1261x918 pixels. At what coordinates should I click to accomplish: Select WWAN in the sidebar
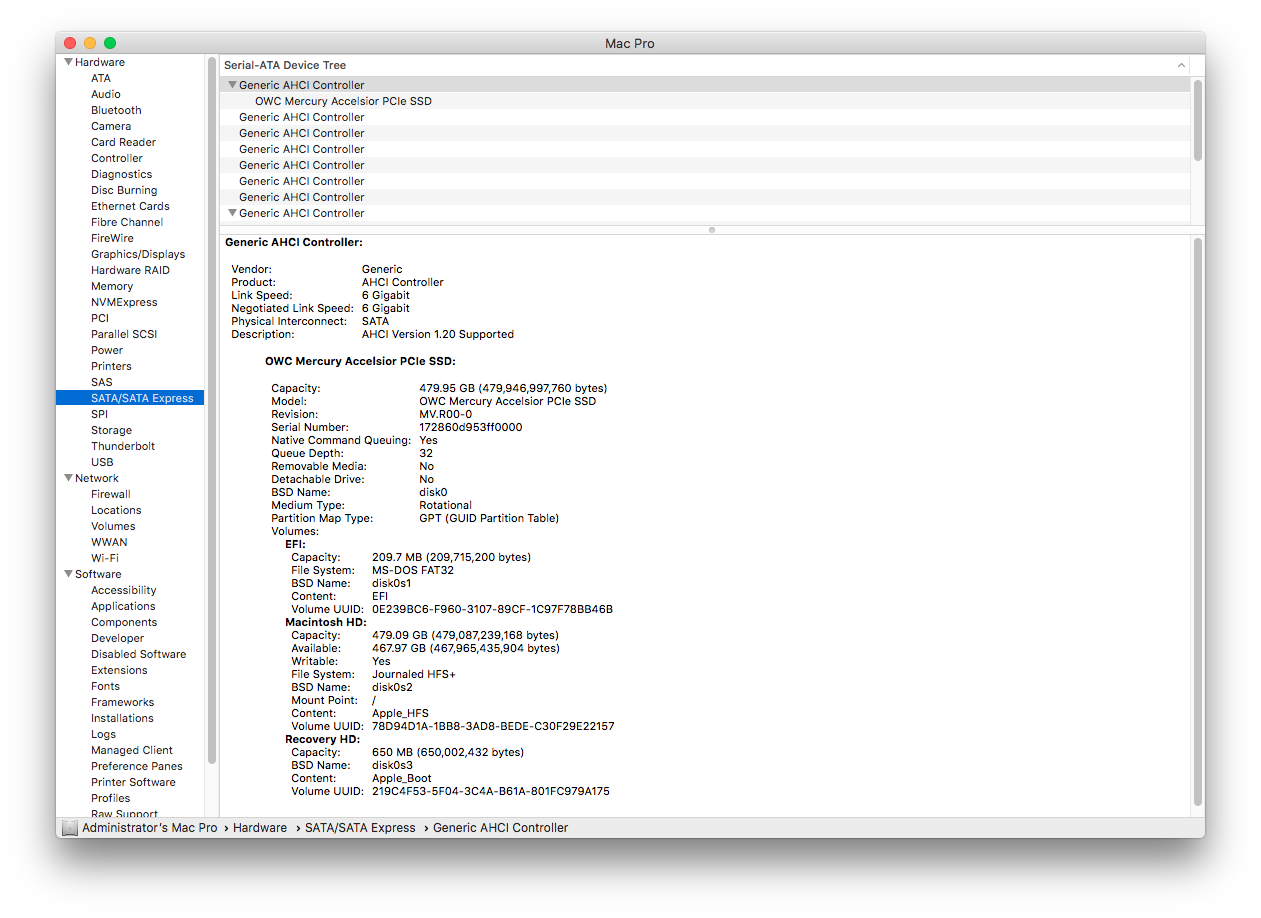coord(109,542)
